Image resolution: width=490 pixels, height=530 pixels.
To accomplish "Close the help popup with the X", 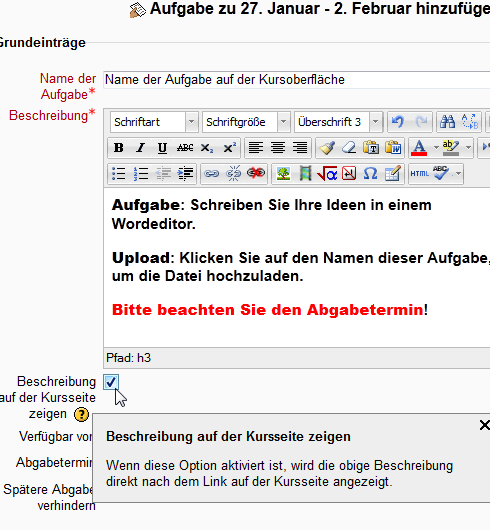I will click(485, 425).
